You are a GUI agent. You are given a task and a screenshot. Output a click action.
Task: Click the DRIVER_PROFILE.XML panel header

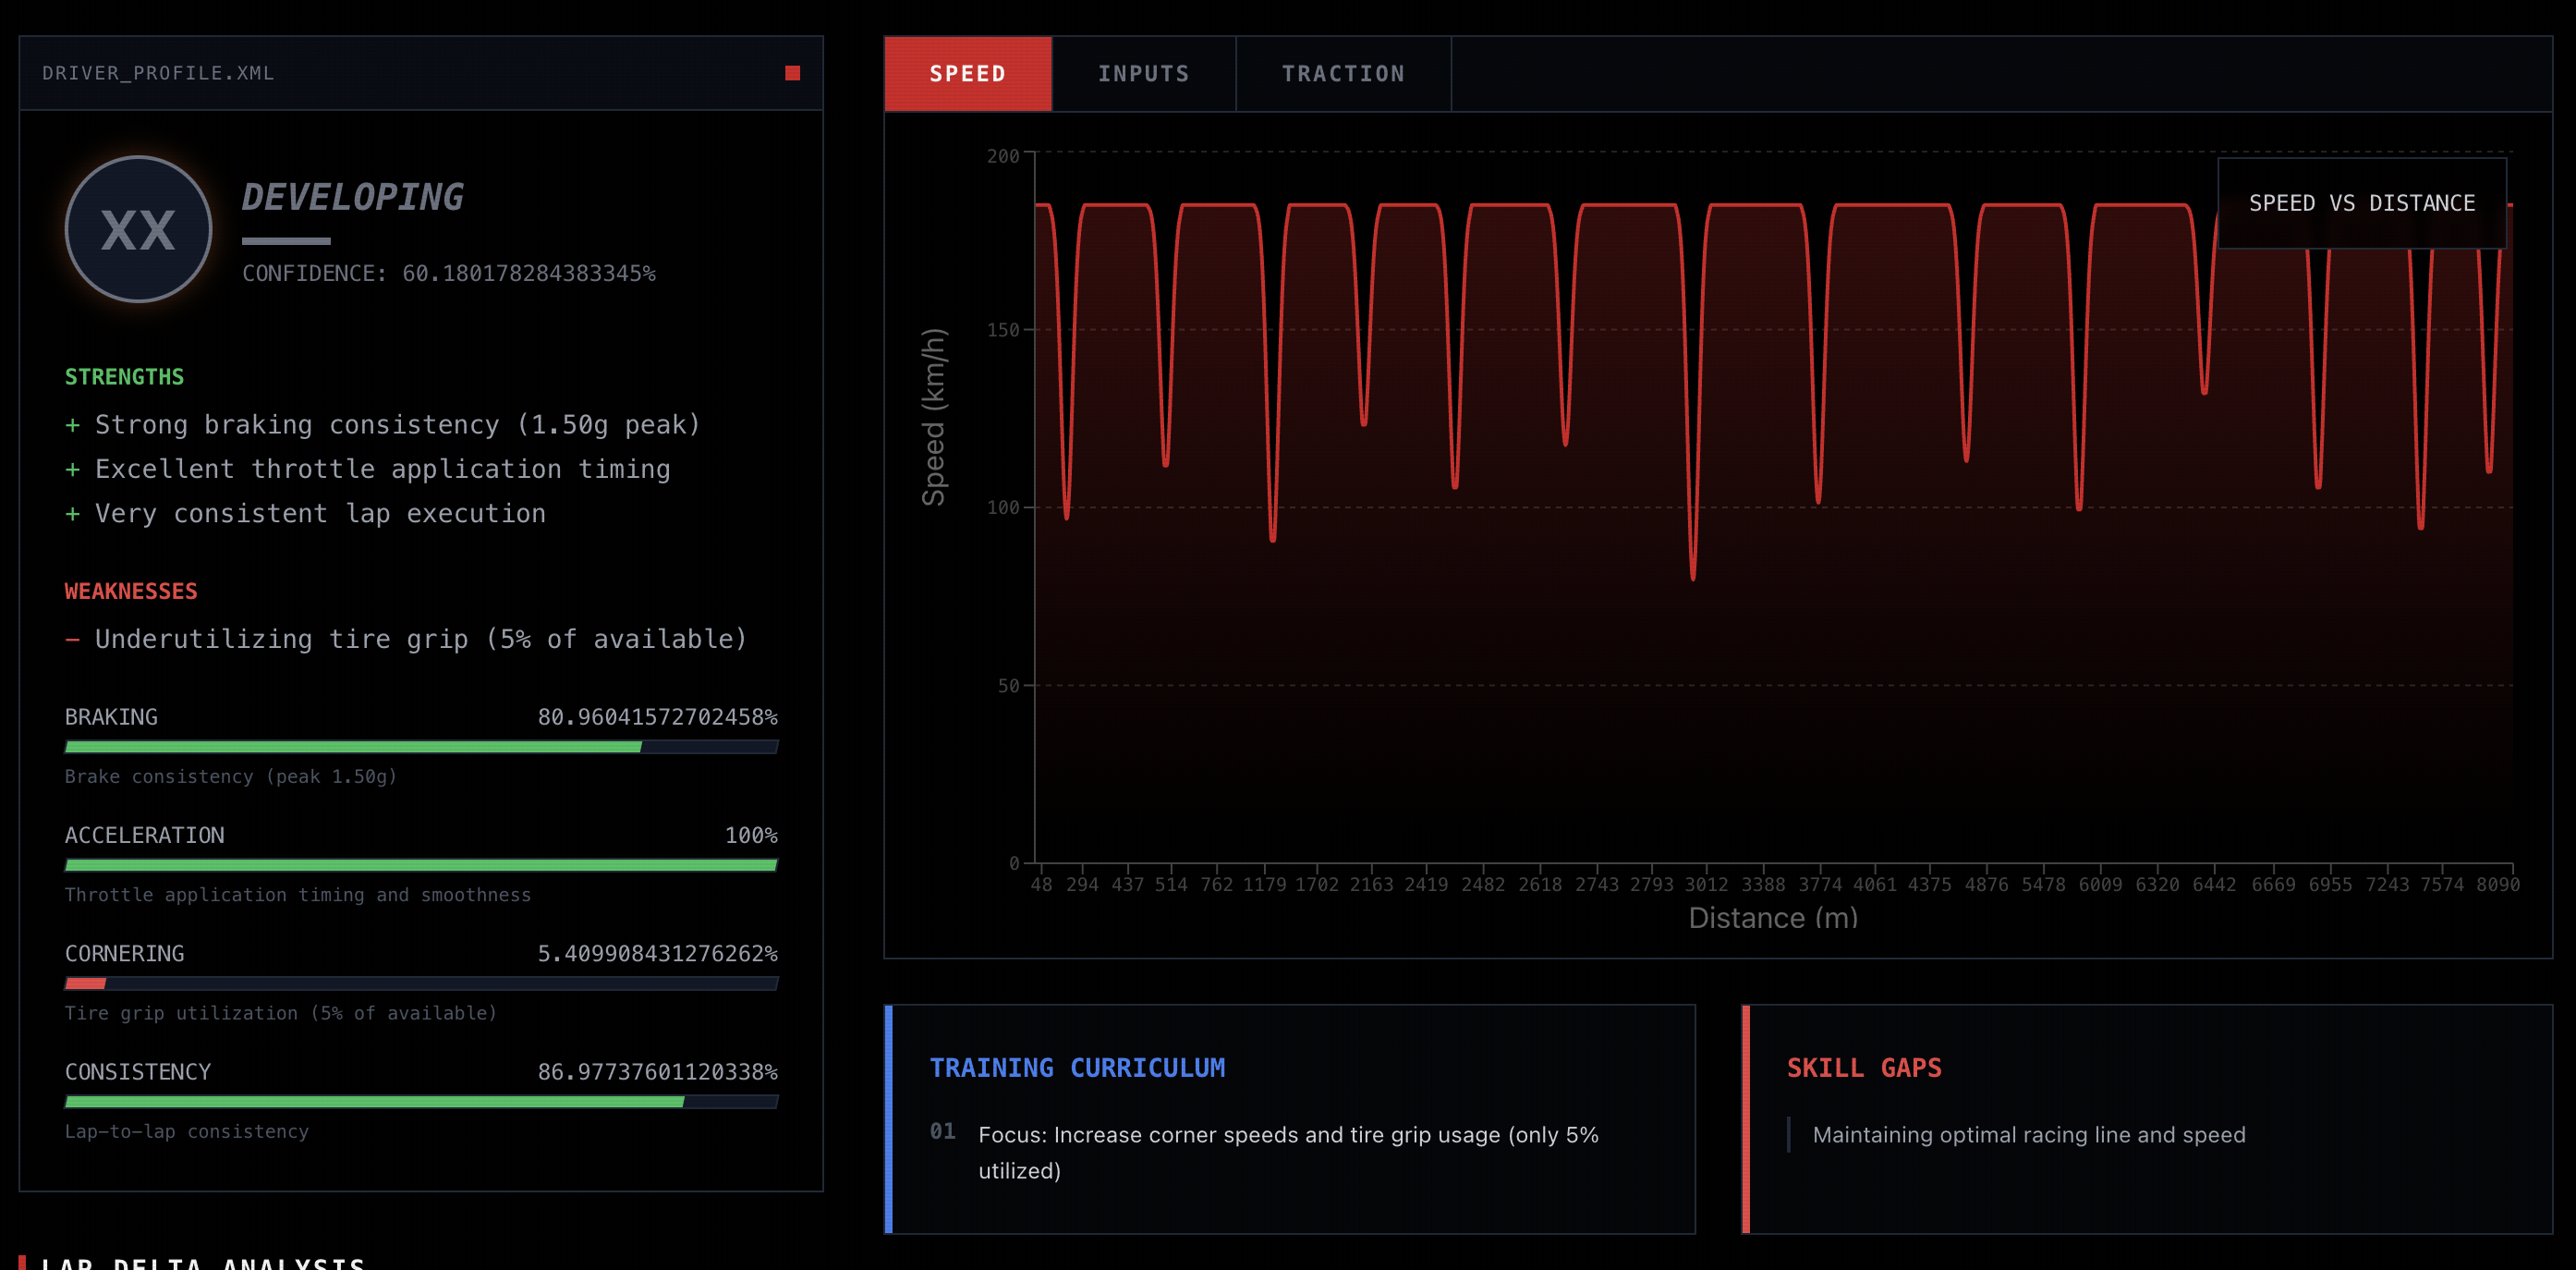(x=158, y=73)
